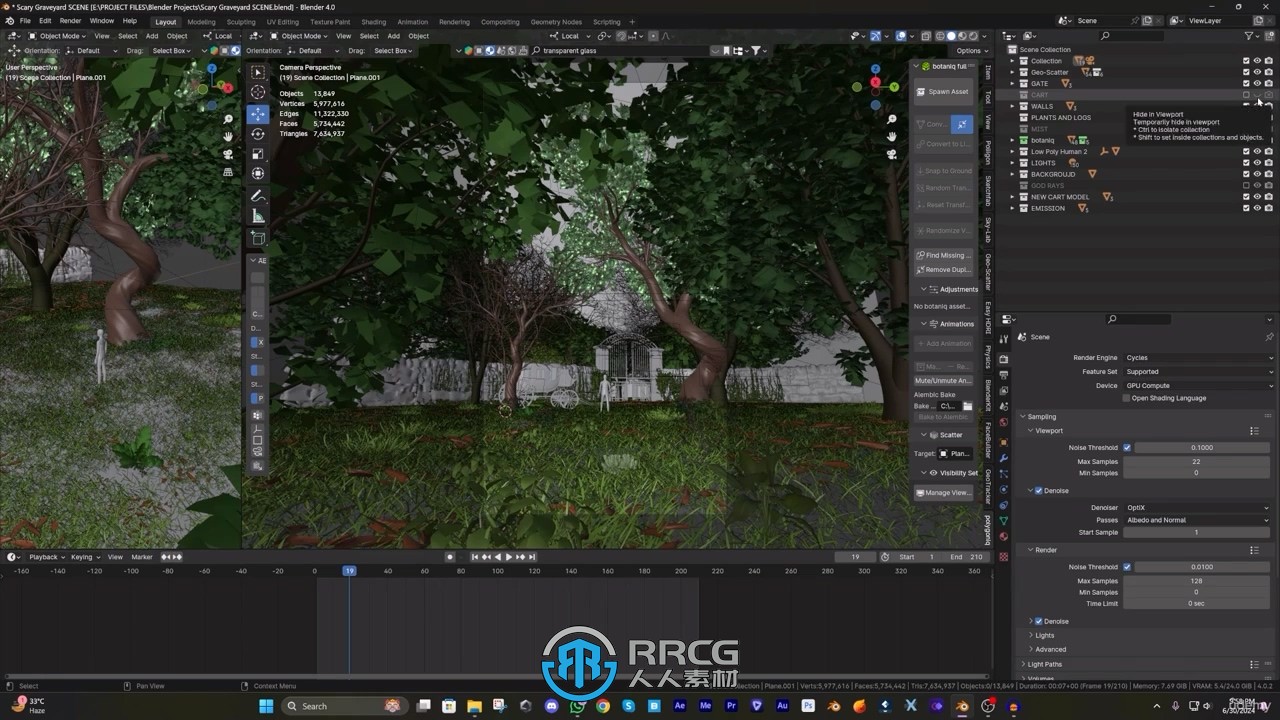Screen dimensions: 1280x720
Task: Switch to the Shading workspace tab
Action: (373, 22)
